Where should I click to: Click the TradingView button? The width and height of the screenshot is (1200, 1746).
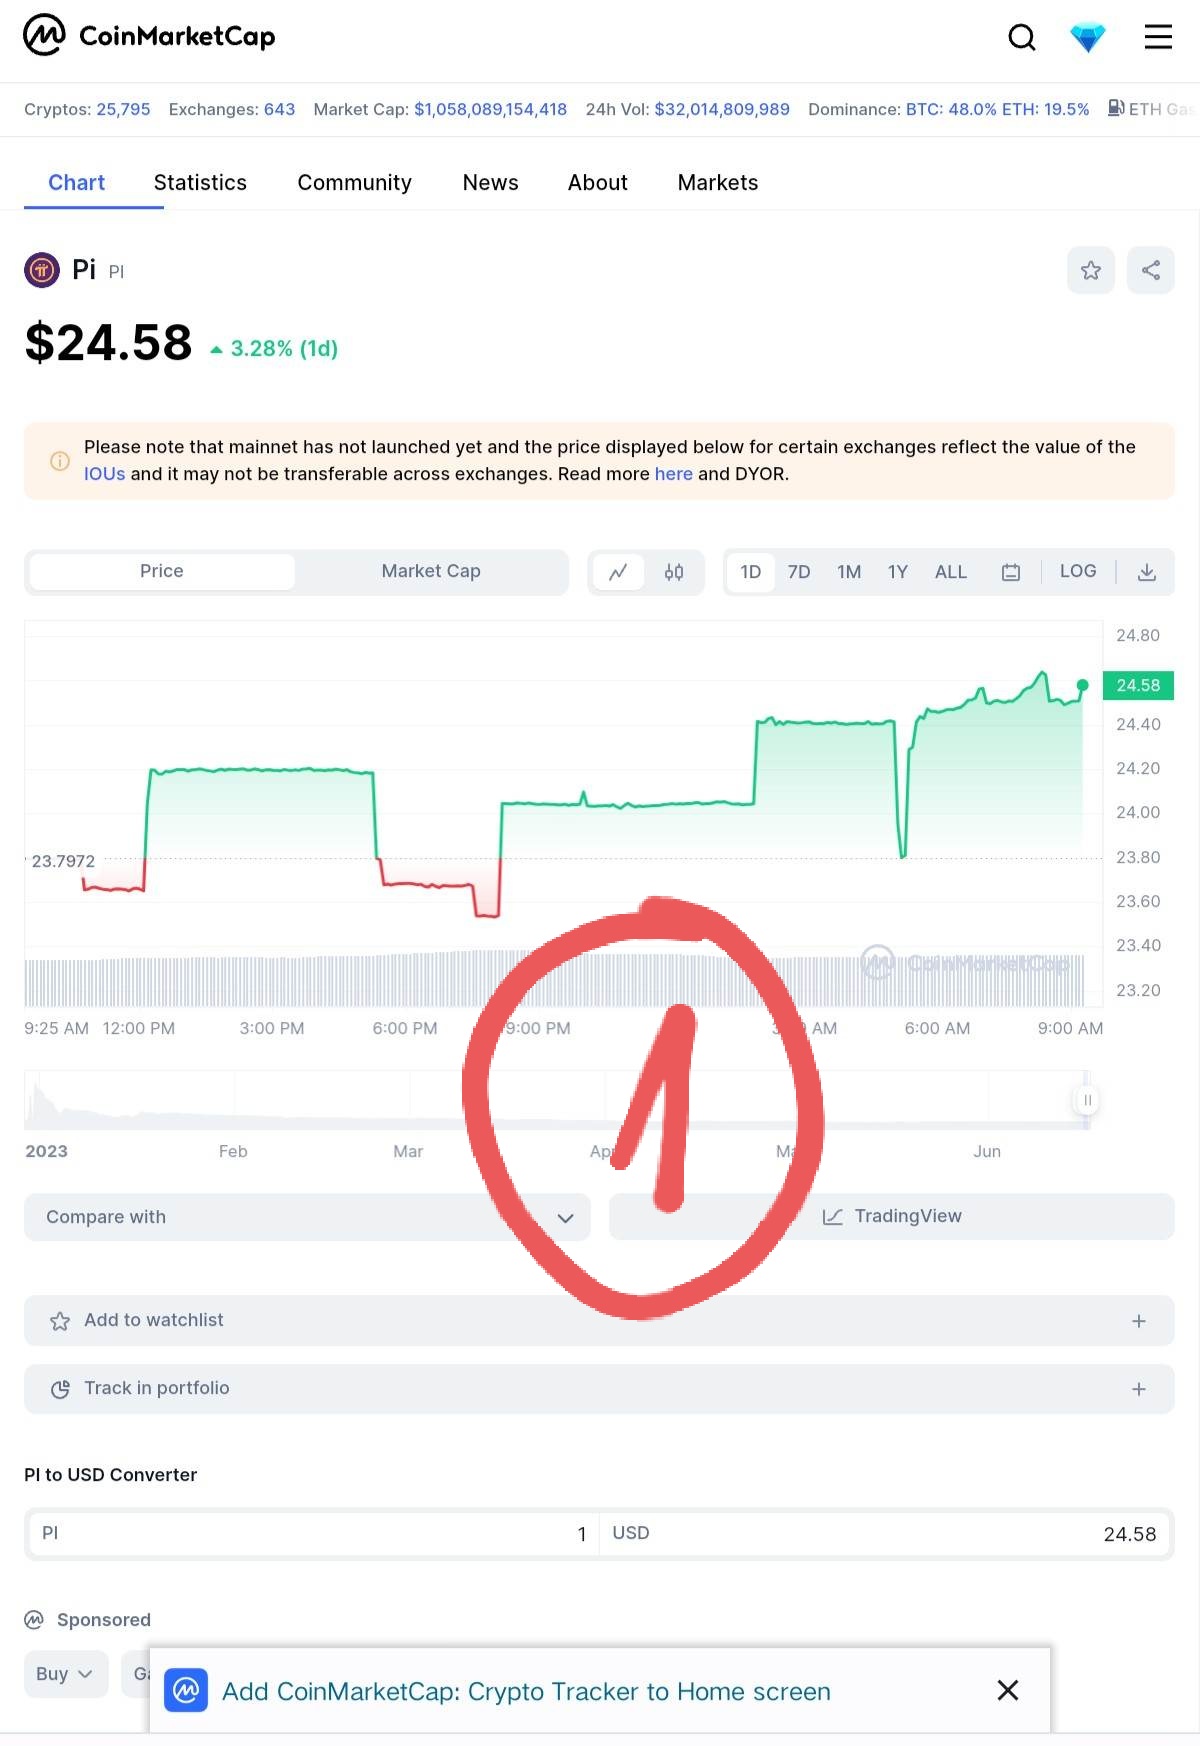(x=892, y=1217)
